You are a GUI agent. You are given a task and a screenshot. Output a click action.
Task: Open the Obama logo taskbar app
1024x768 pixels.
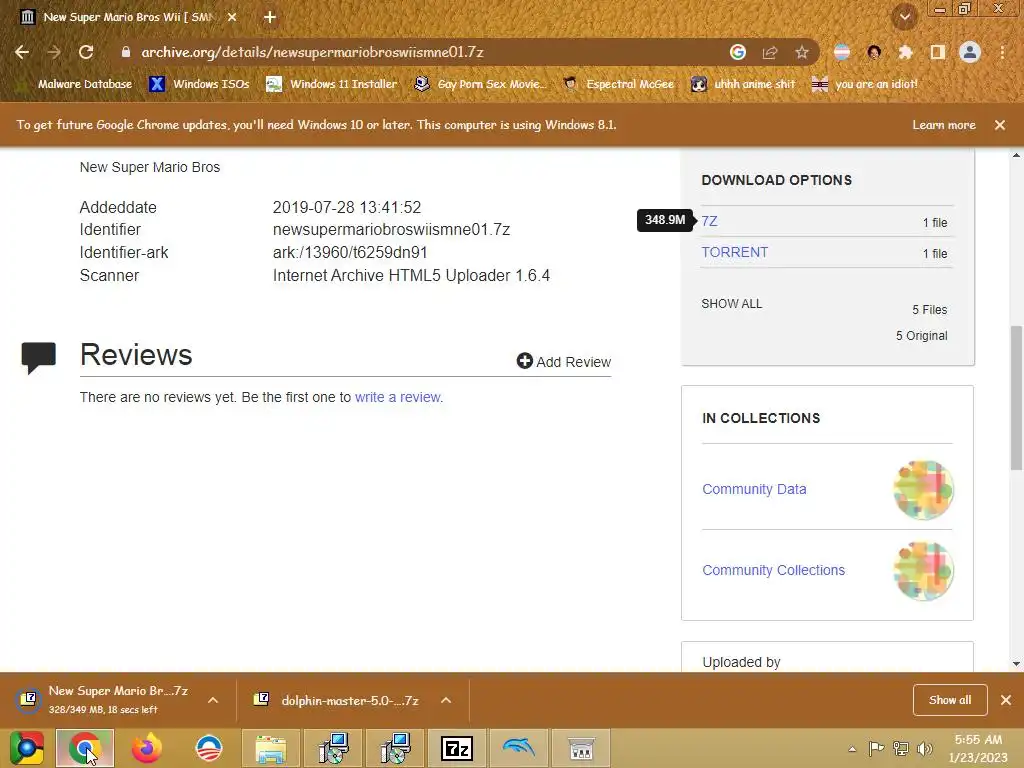click(x=209, y=748)
